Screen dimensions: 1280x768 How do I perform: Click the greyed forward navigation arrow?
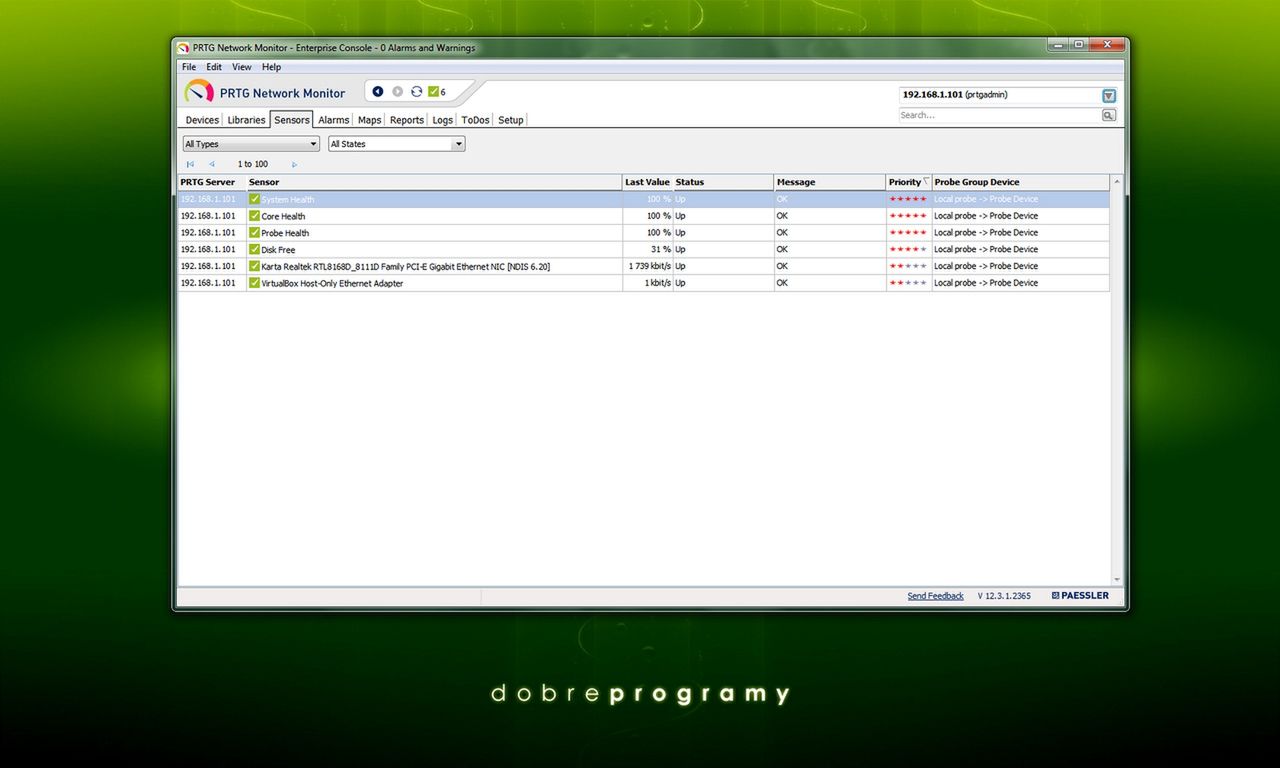[x=397, y=92]
